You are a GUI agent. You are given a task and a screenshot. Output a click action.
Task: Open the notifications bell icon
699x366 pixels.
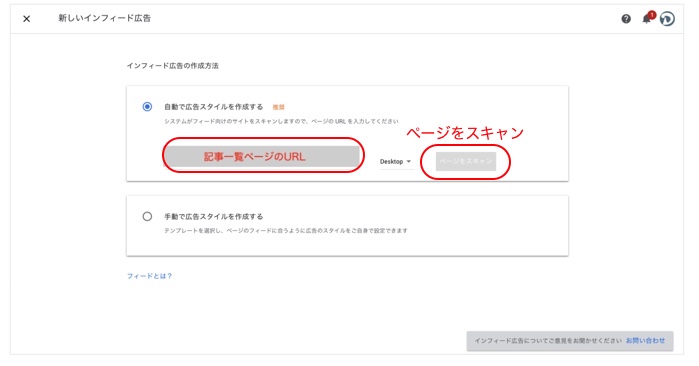[x=646, y=19]
